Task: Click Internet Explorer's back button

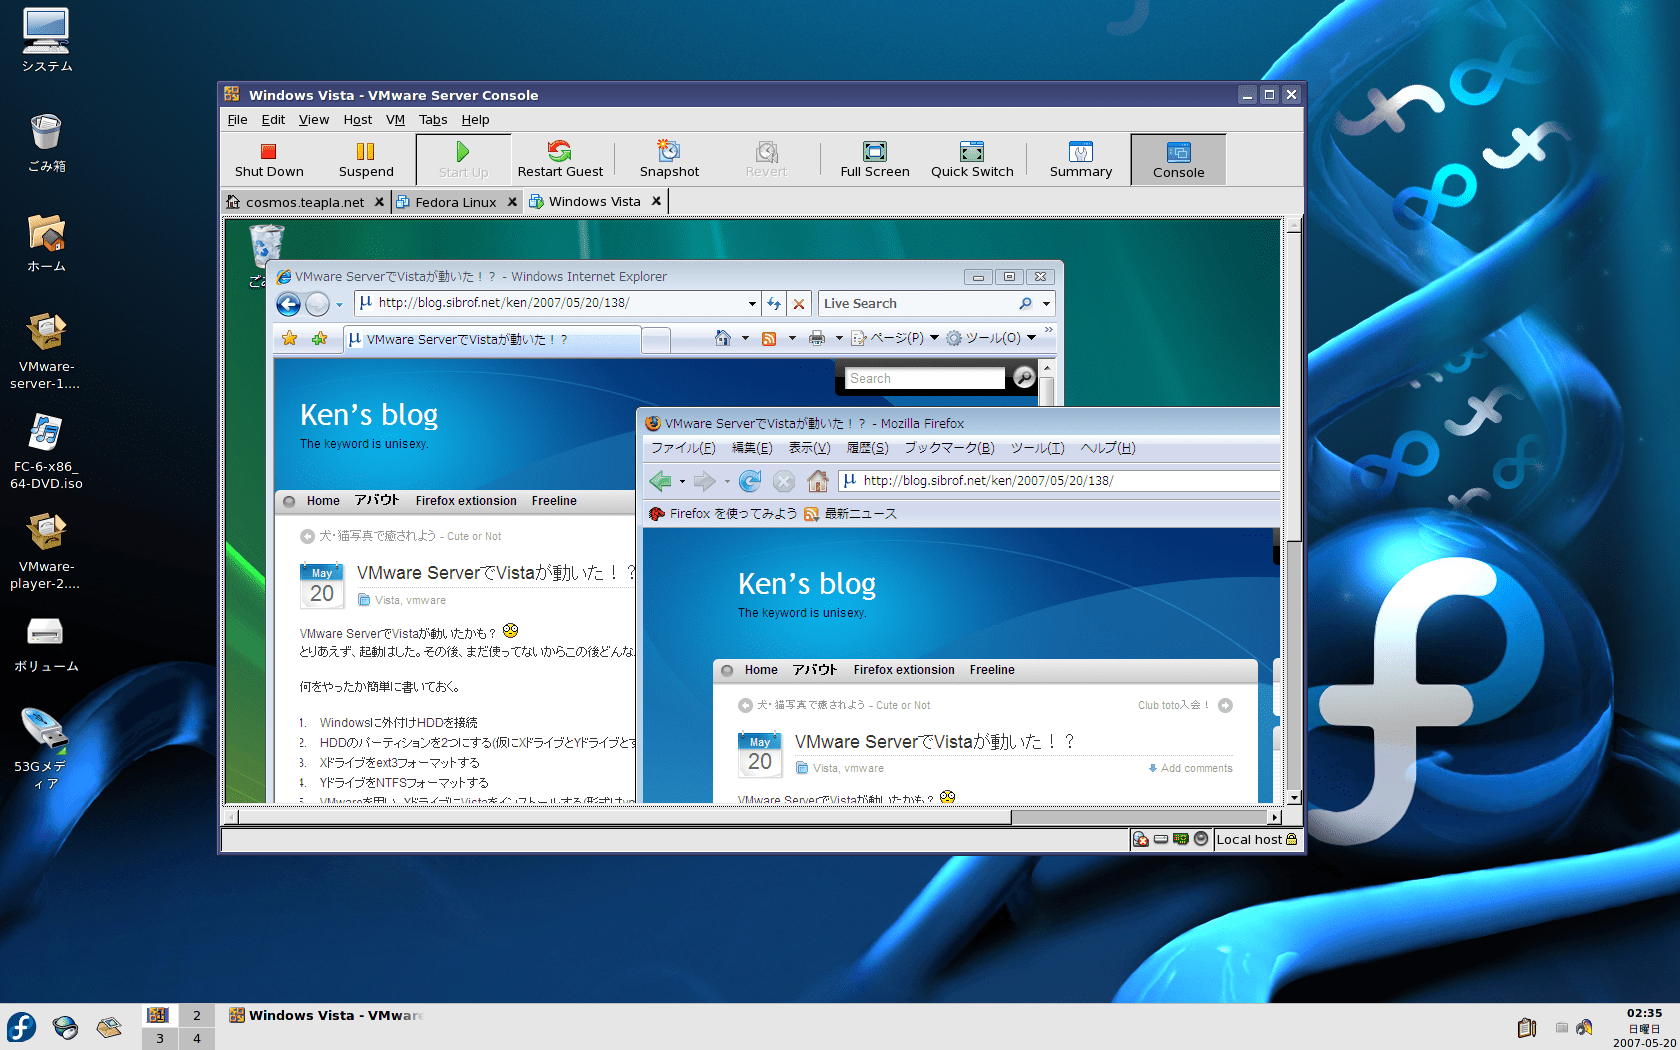Action: [288, 304]
